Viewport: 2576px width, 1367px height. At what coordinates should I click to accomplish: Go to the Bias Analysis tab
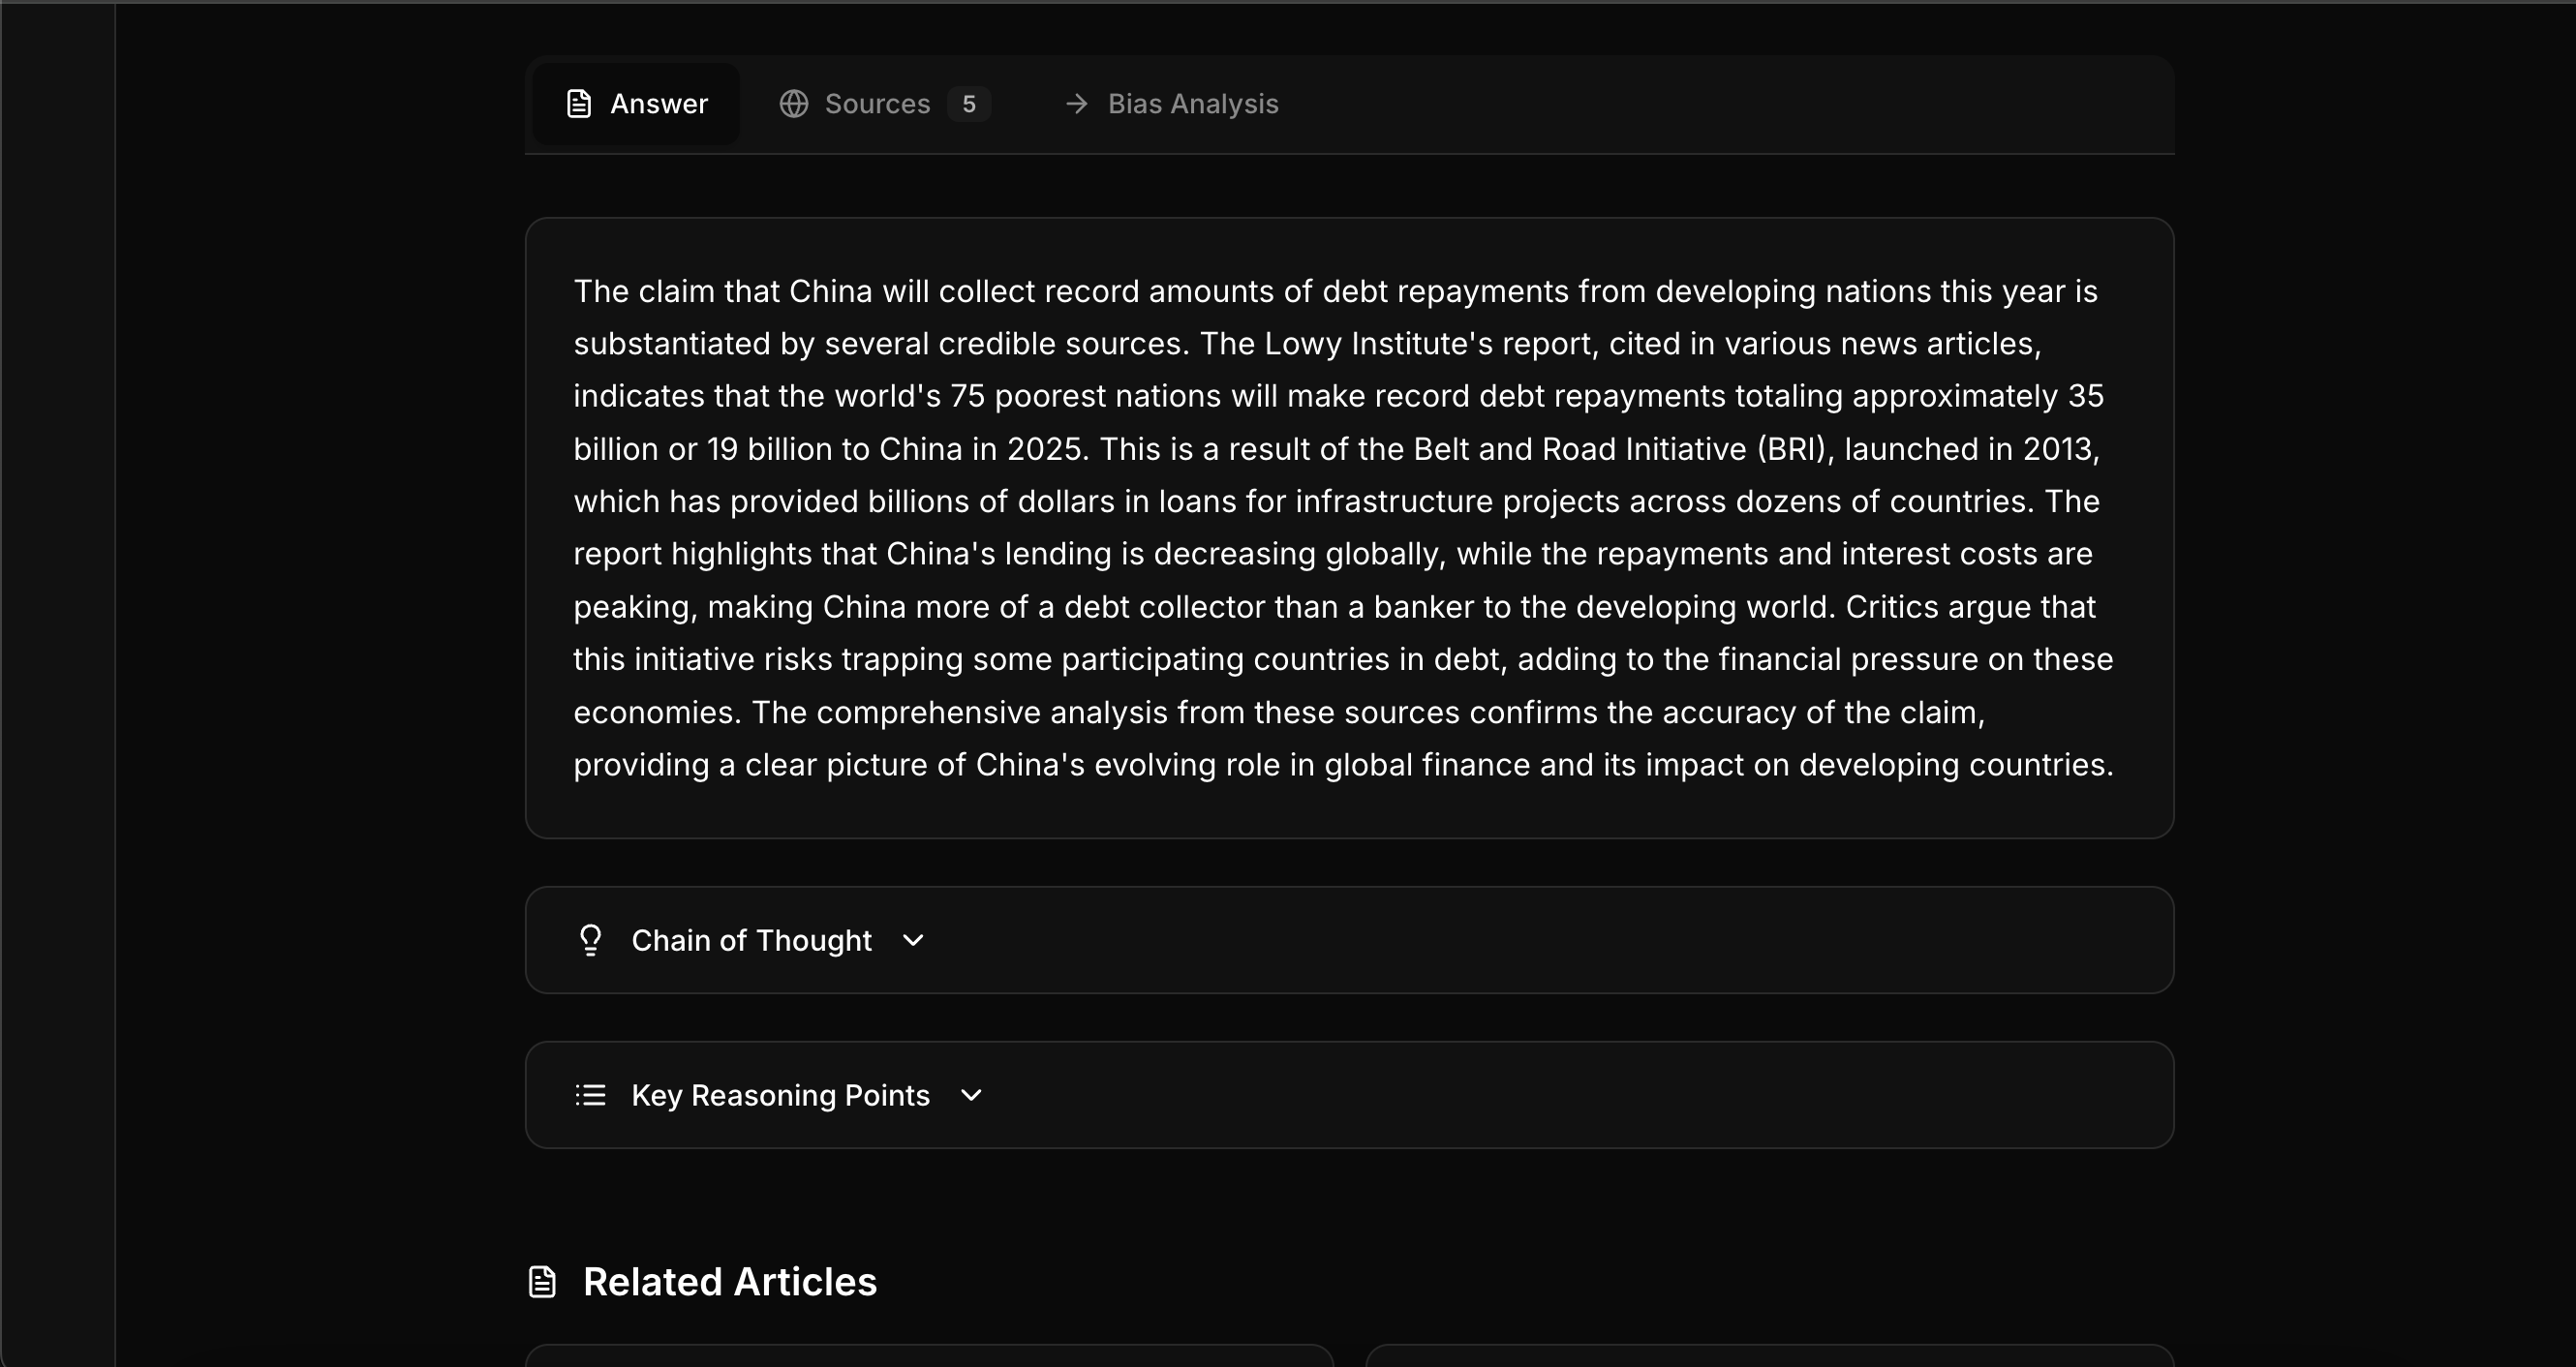click(x=1192, y=104)
